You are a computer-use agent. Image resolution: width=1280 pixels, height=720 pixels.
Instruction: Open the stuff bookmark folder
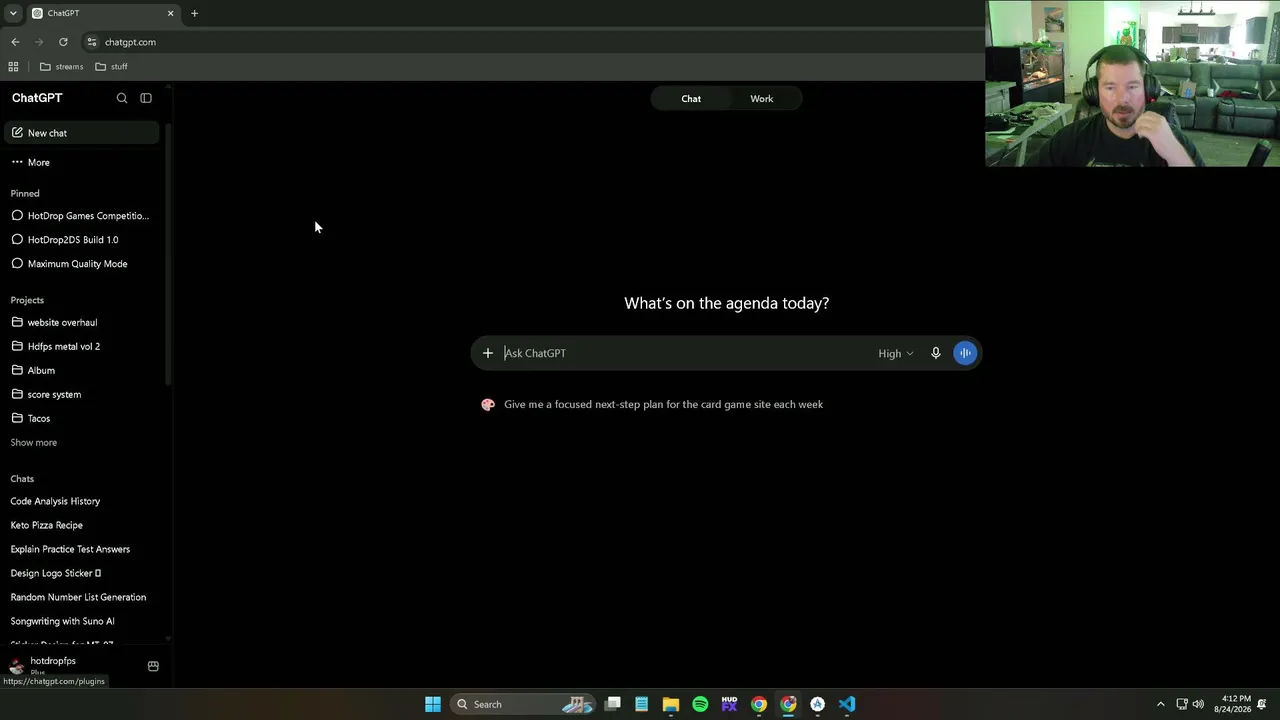111,67
